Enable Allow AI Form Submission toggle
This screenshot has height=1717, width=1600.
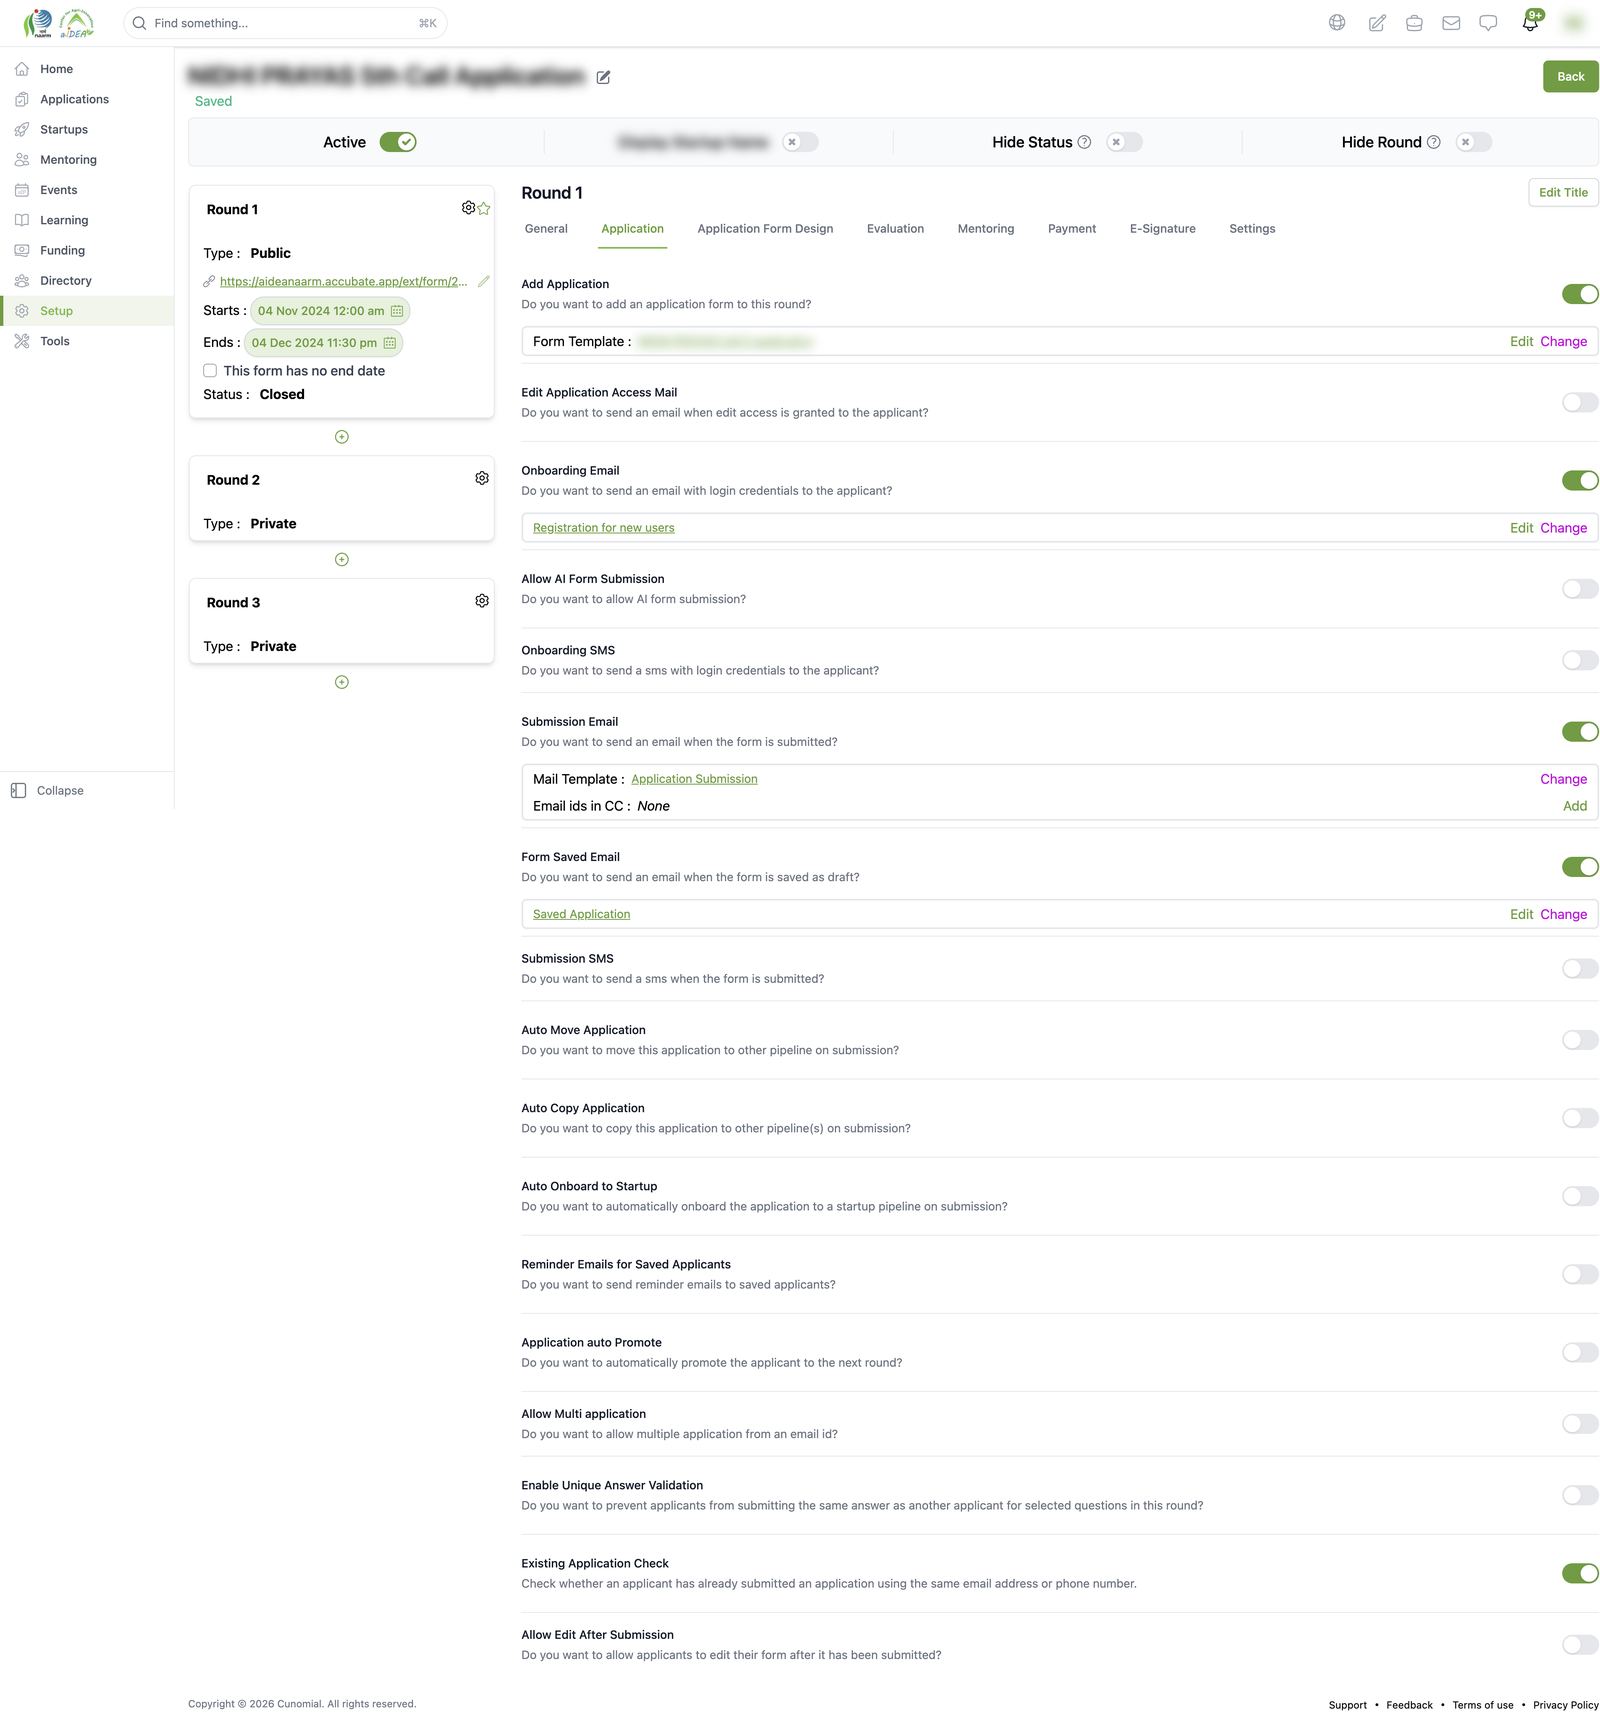click(1580, 589)
